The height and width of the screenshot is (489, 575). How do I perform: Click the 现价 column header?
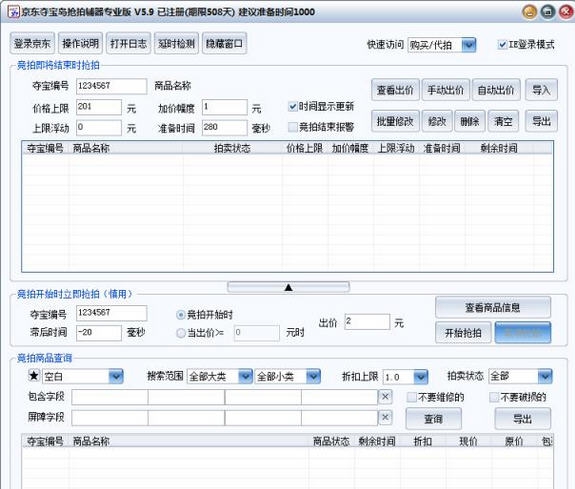click(468, 441)
